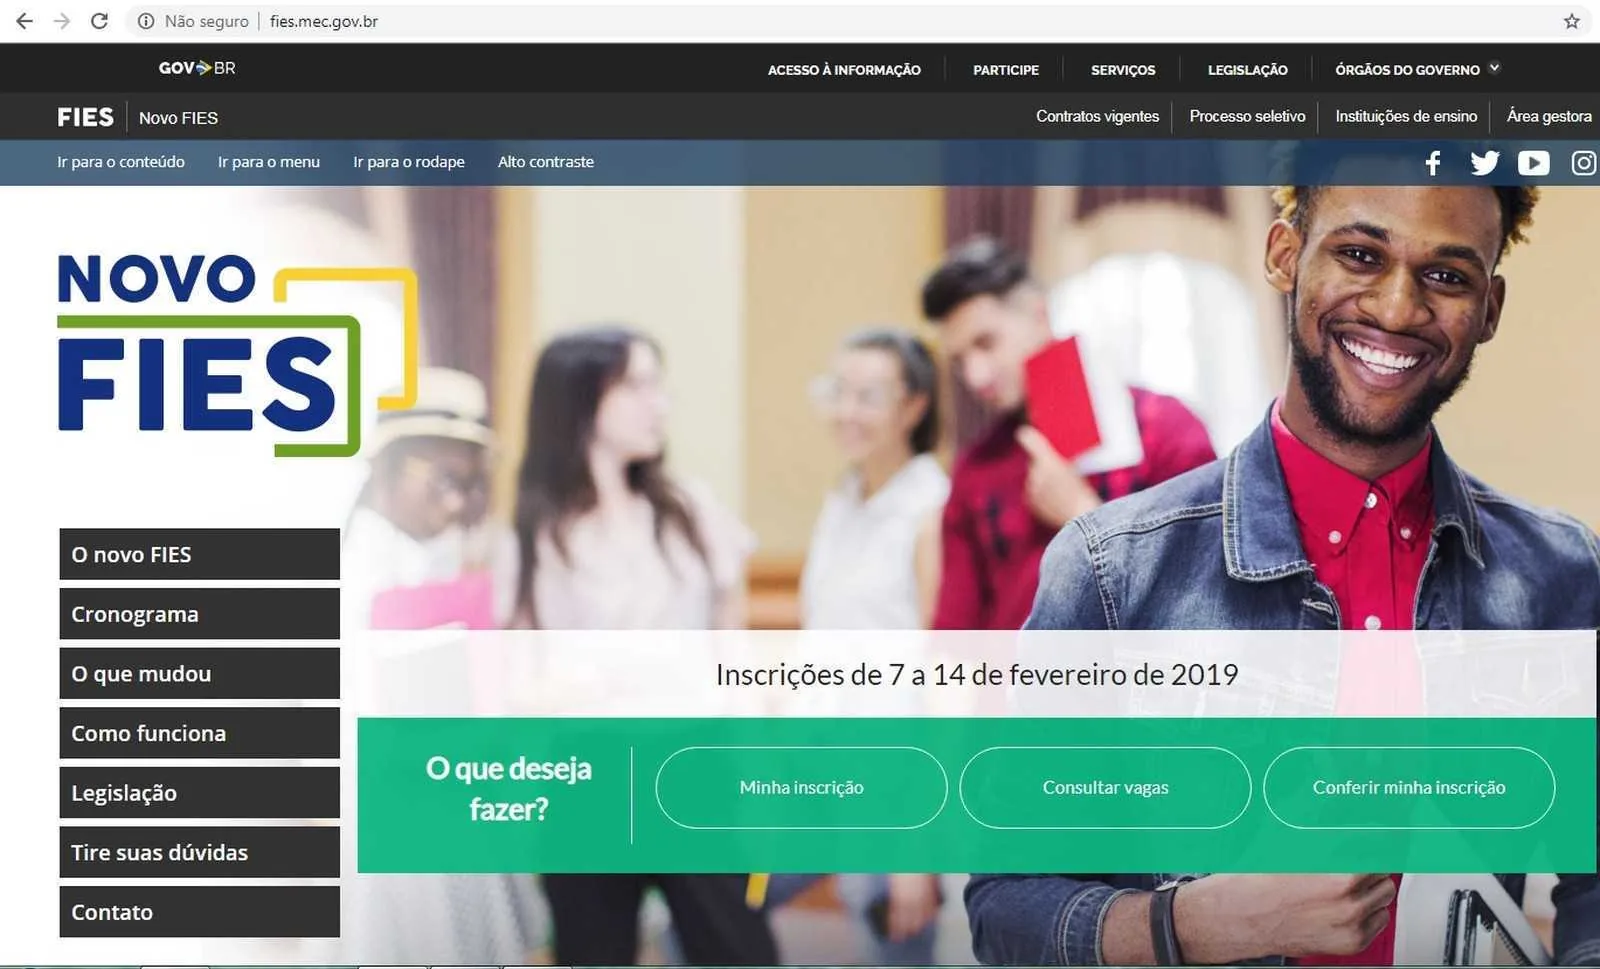Open the Serviços menu item

(1123, 70)
